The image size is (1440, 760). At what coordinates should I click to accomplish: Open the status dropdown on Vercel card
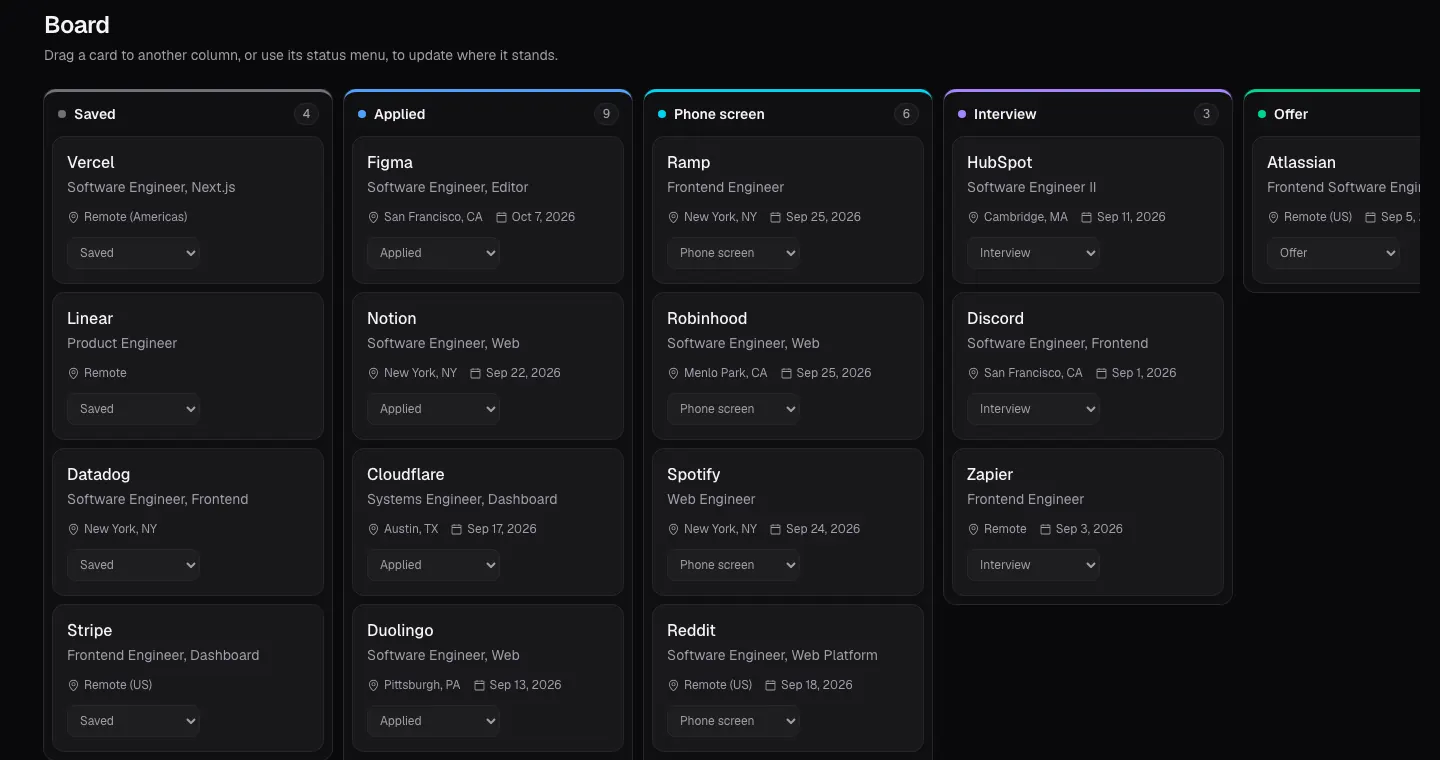point(133,253)
